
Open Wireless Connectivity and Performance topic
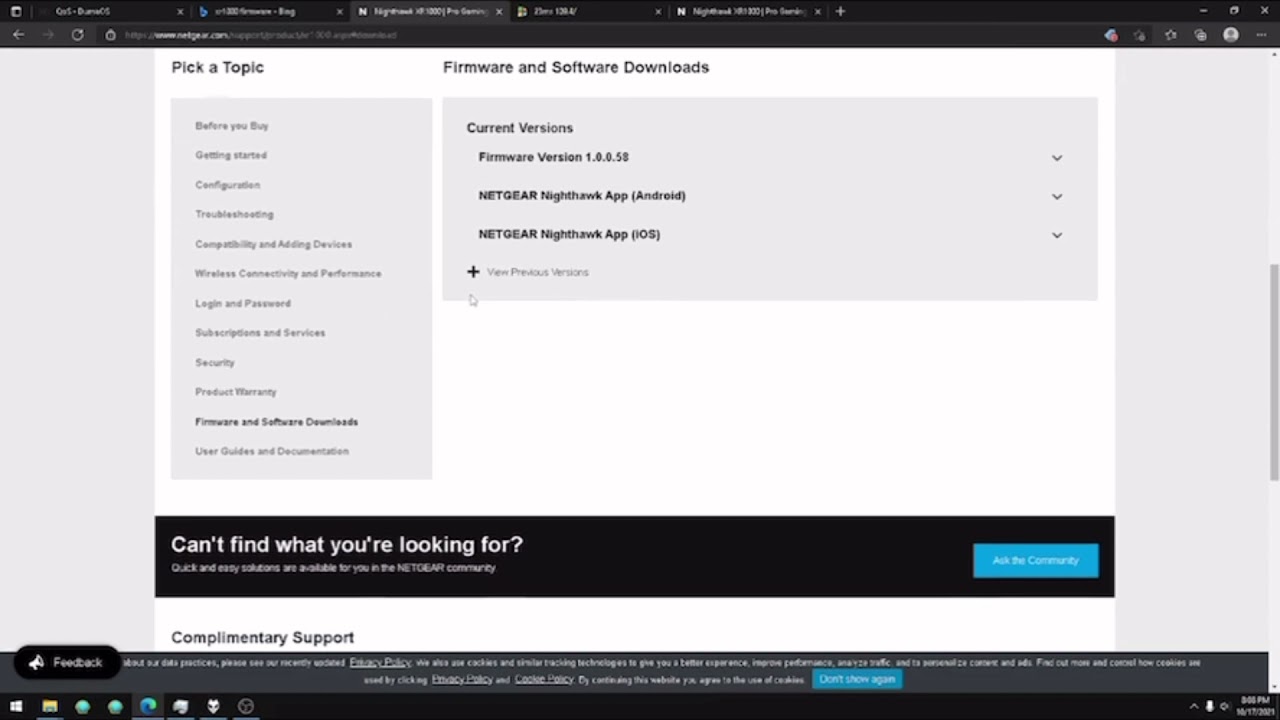pos(288,273)
